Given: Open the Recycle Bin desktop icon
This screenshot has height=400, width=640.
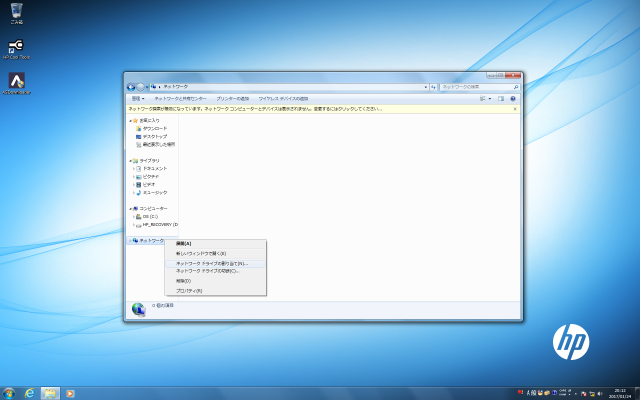Looking at the screenshot, I should (x=16, y=12).
